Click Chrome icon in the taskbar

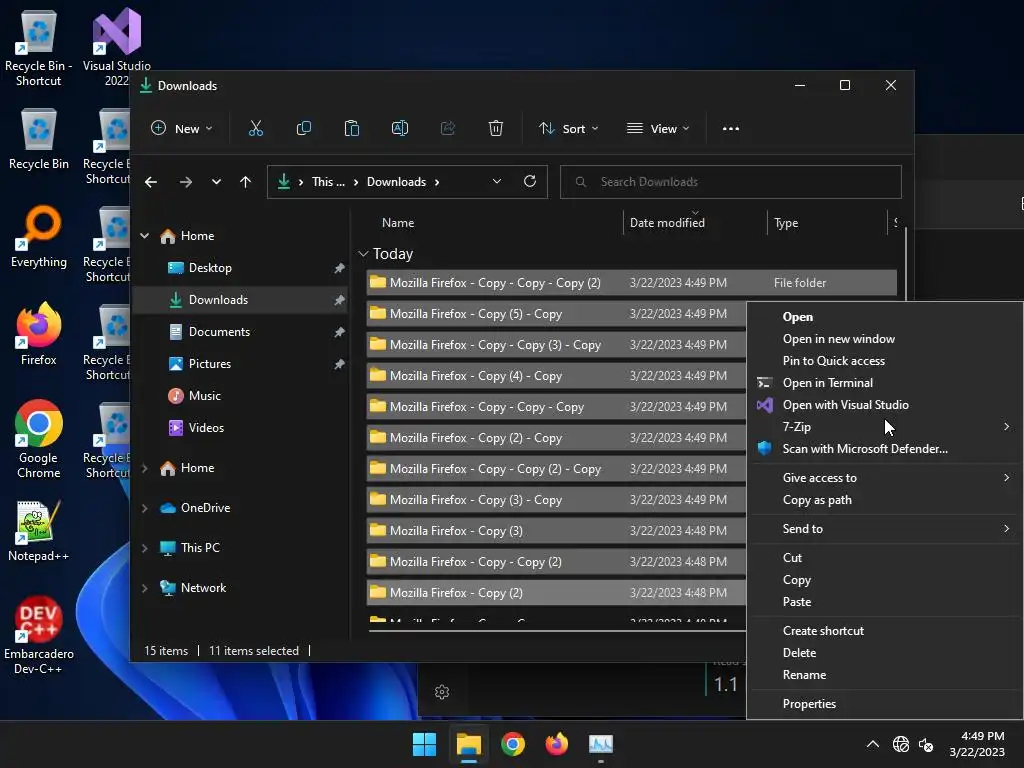coord(513,744)
